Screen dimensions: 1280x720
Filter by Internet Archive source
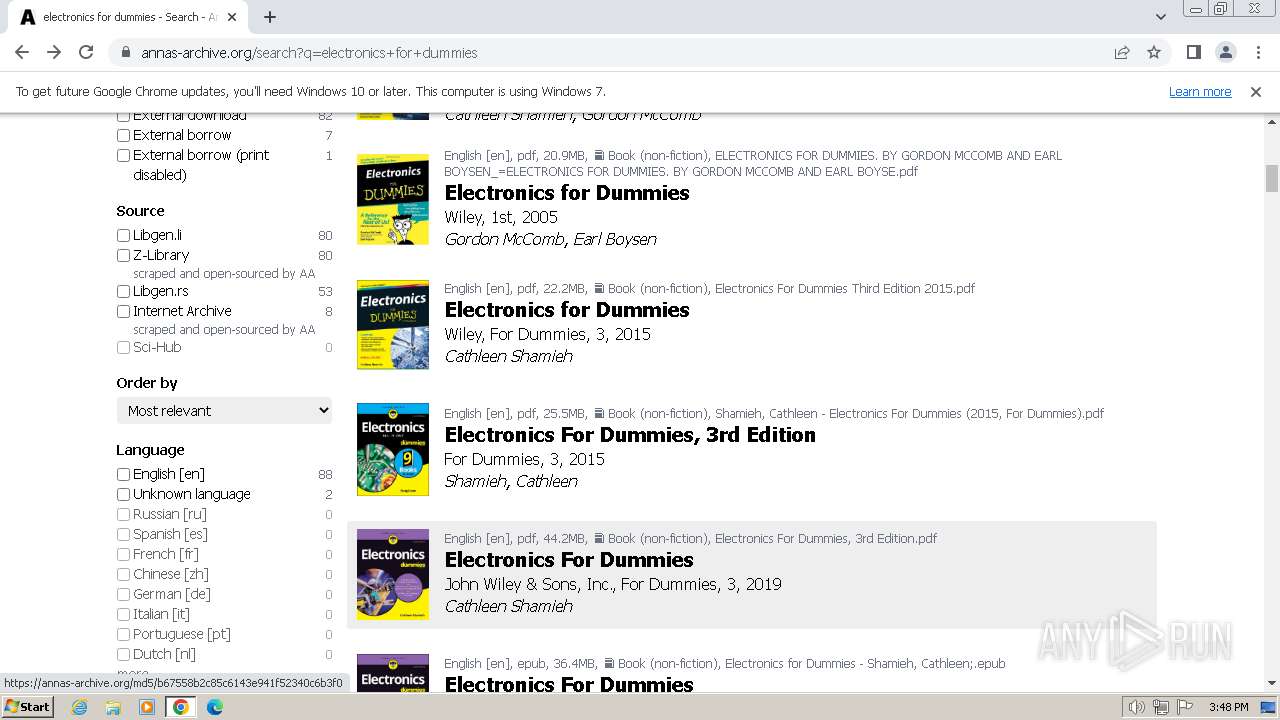(123, 311)
